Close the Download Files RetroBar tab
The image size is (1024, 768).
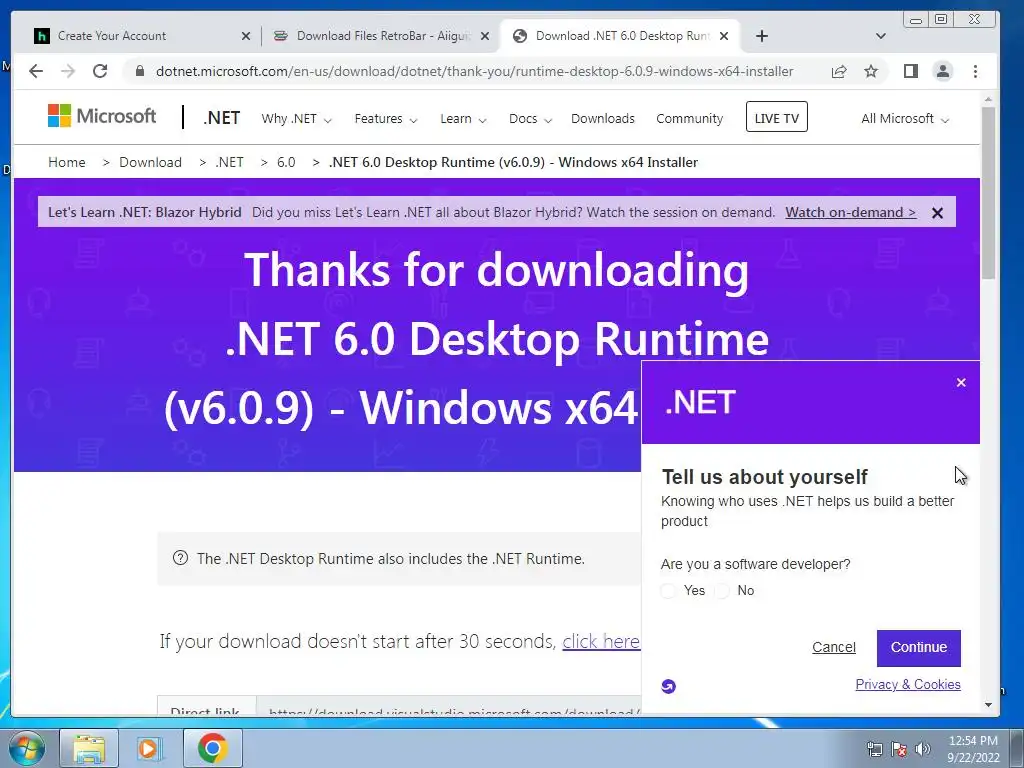pyautogui.click(x=485, y=36)
